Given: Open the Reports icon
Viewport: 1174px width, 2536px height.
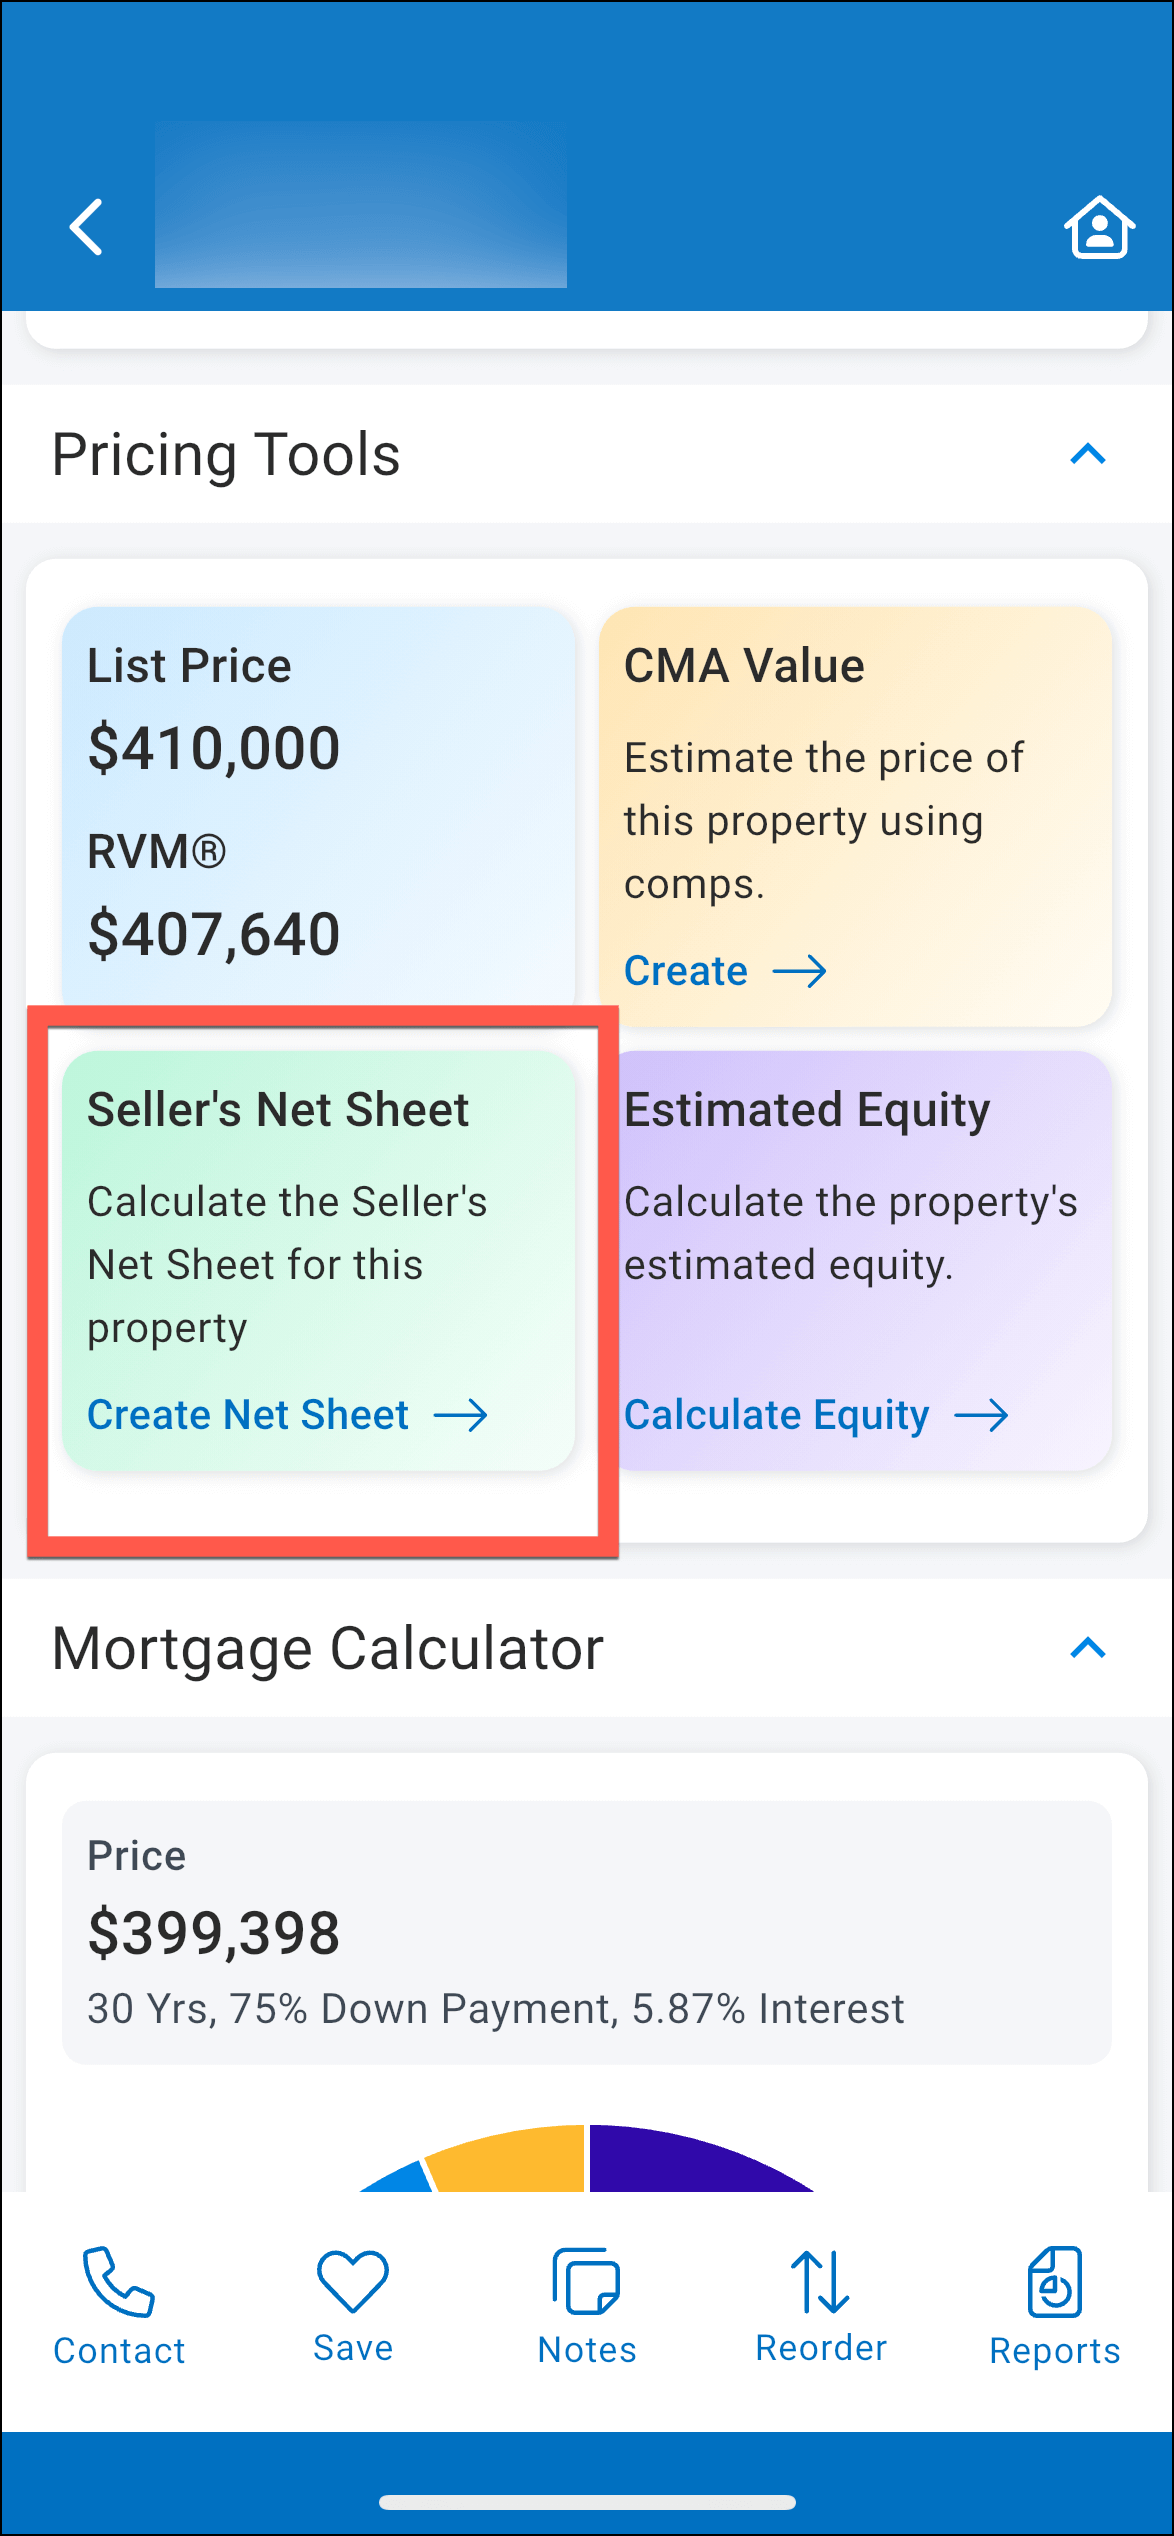Looking at the screenshot, I should click(x=1054, y=2282).
